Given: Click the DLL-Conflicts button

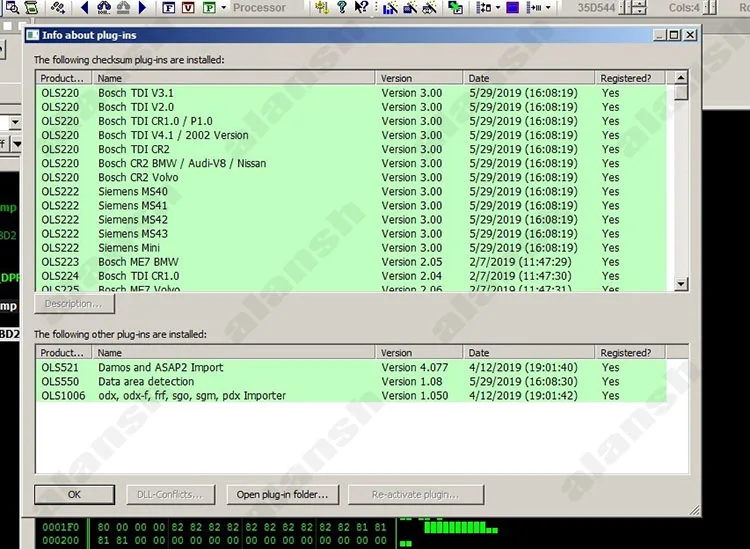Looking at the screenshot, I should tap(170, 494).
